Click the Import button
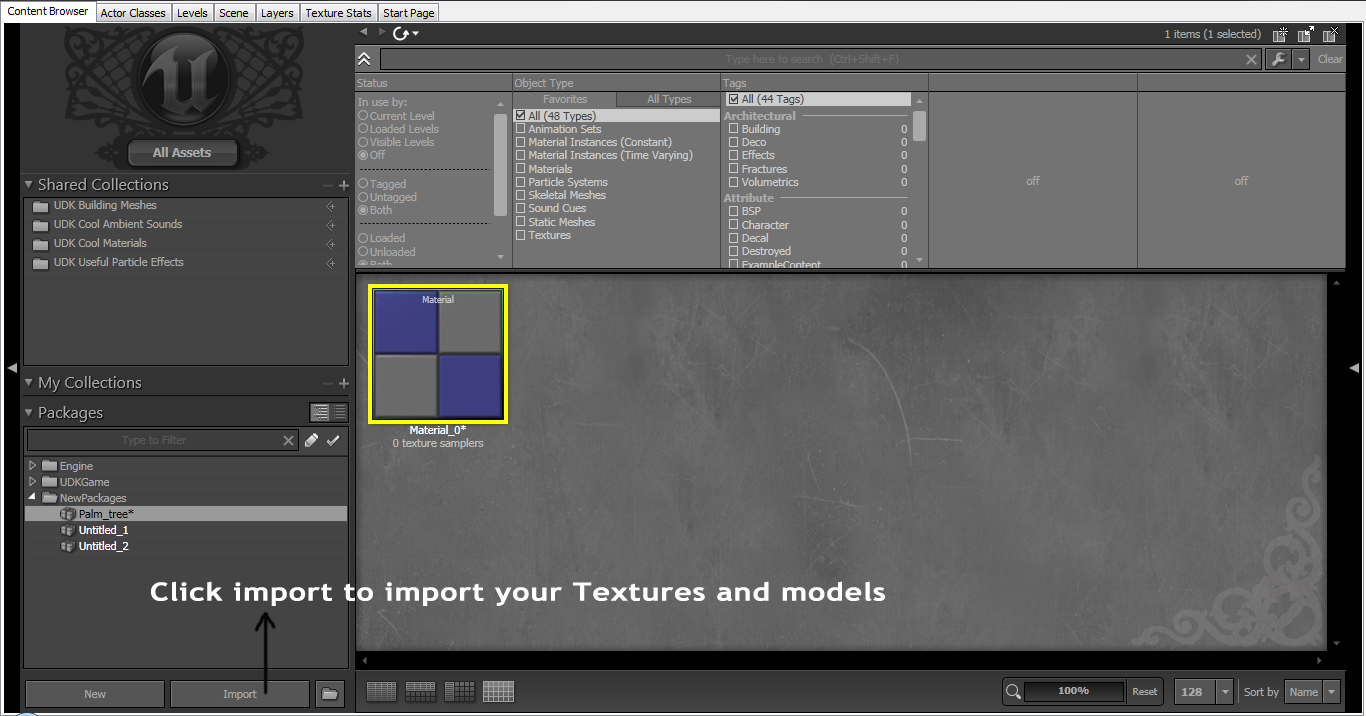This screenshot has height=716, width=1366. 240,694
